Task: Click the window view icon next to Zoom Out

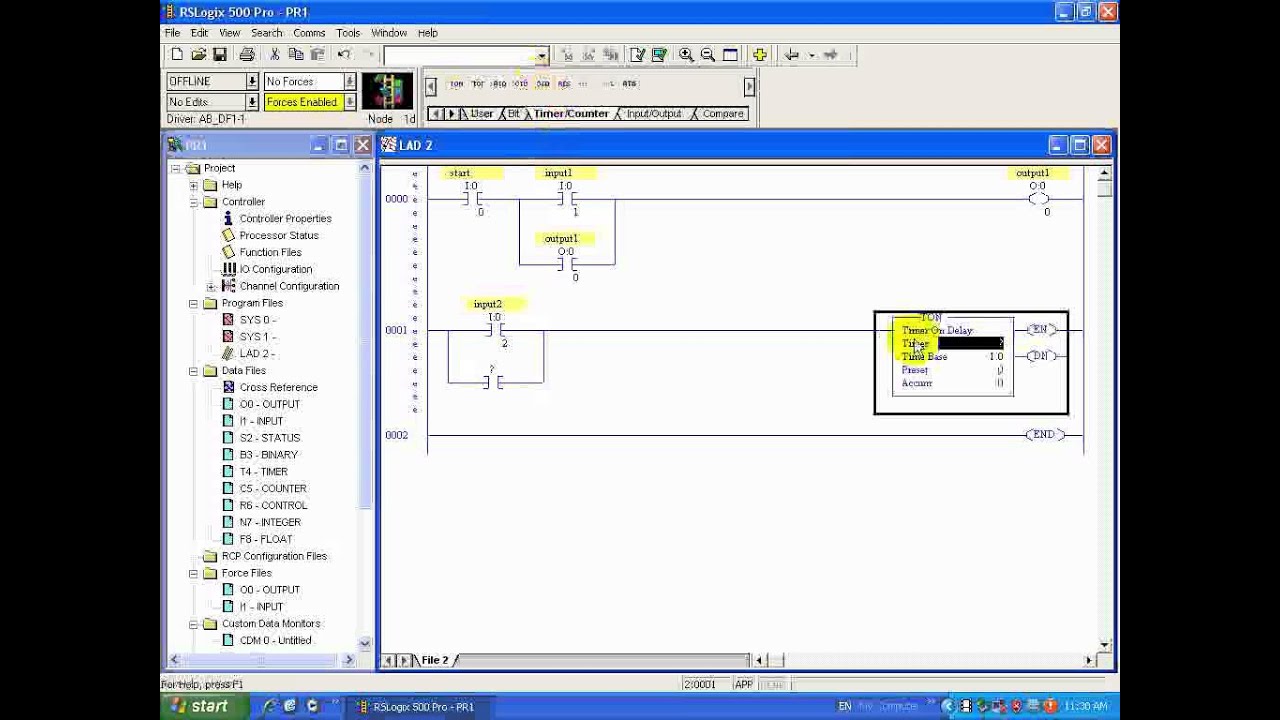Action: point(730,55)
